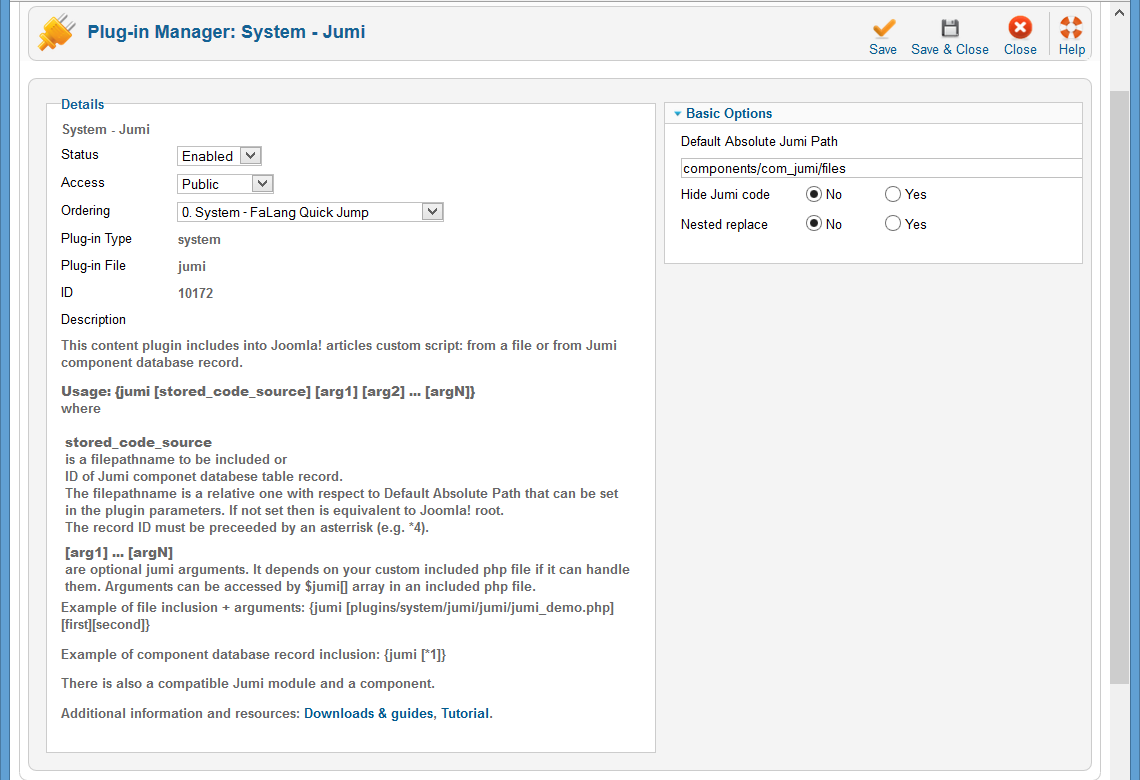Image resolution: width=1140 pixels, height=780 pixels.
Task: Select No for Nested replace
Action: (x=814, y=224)
